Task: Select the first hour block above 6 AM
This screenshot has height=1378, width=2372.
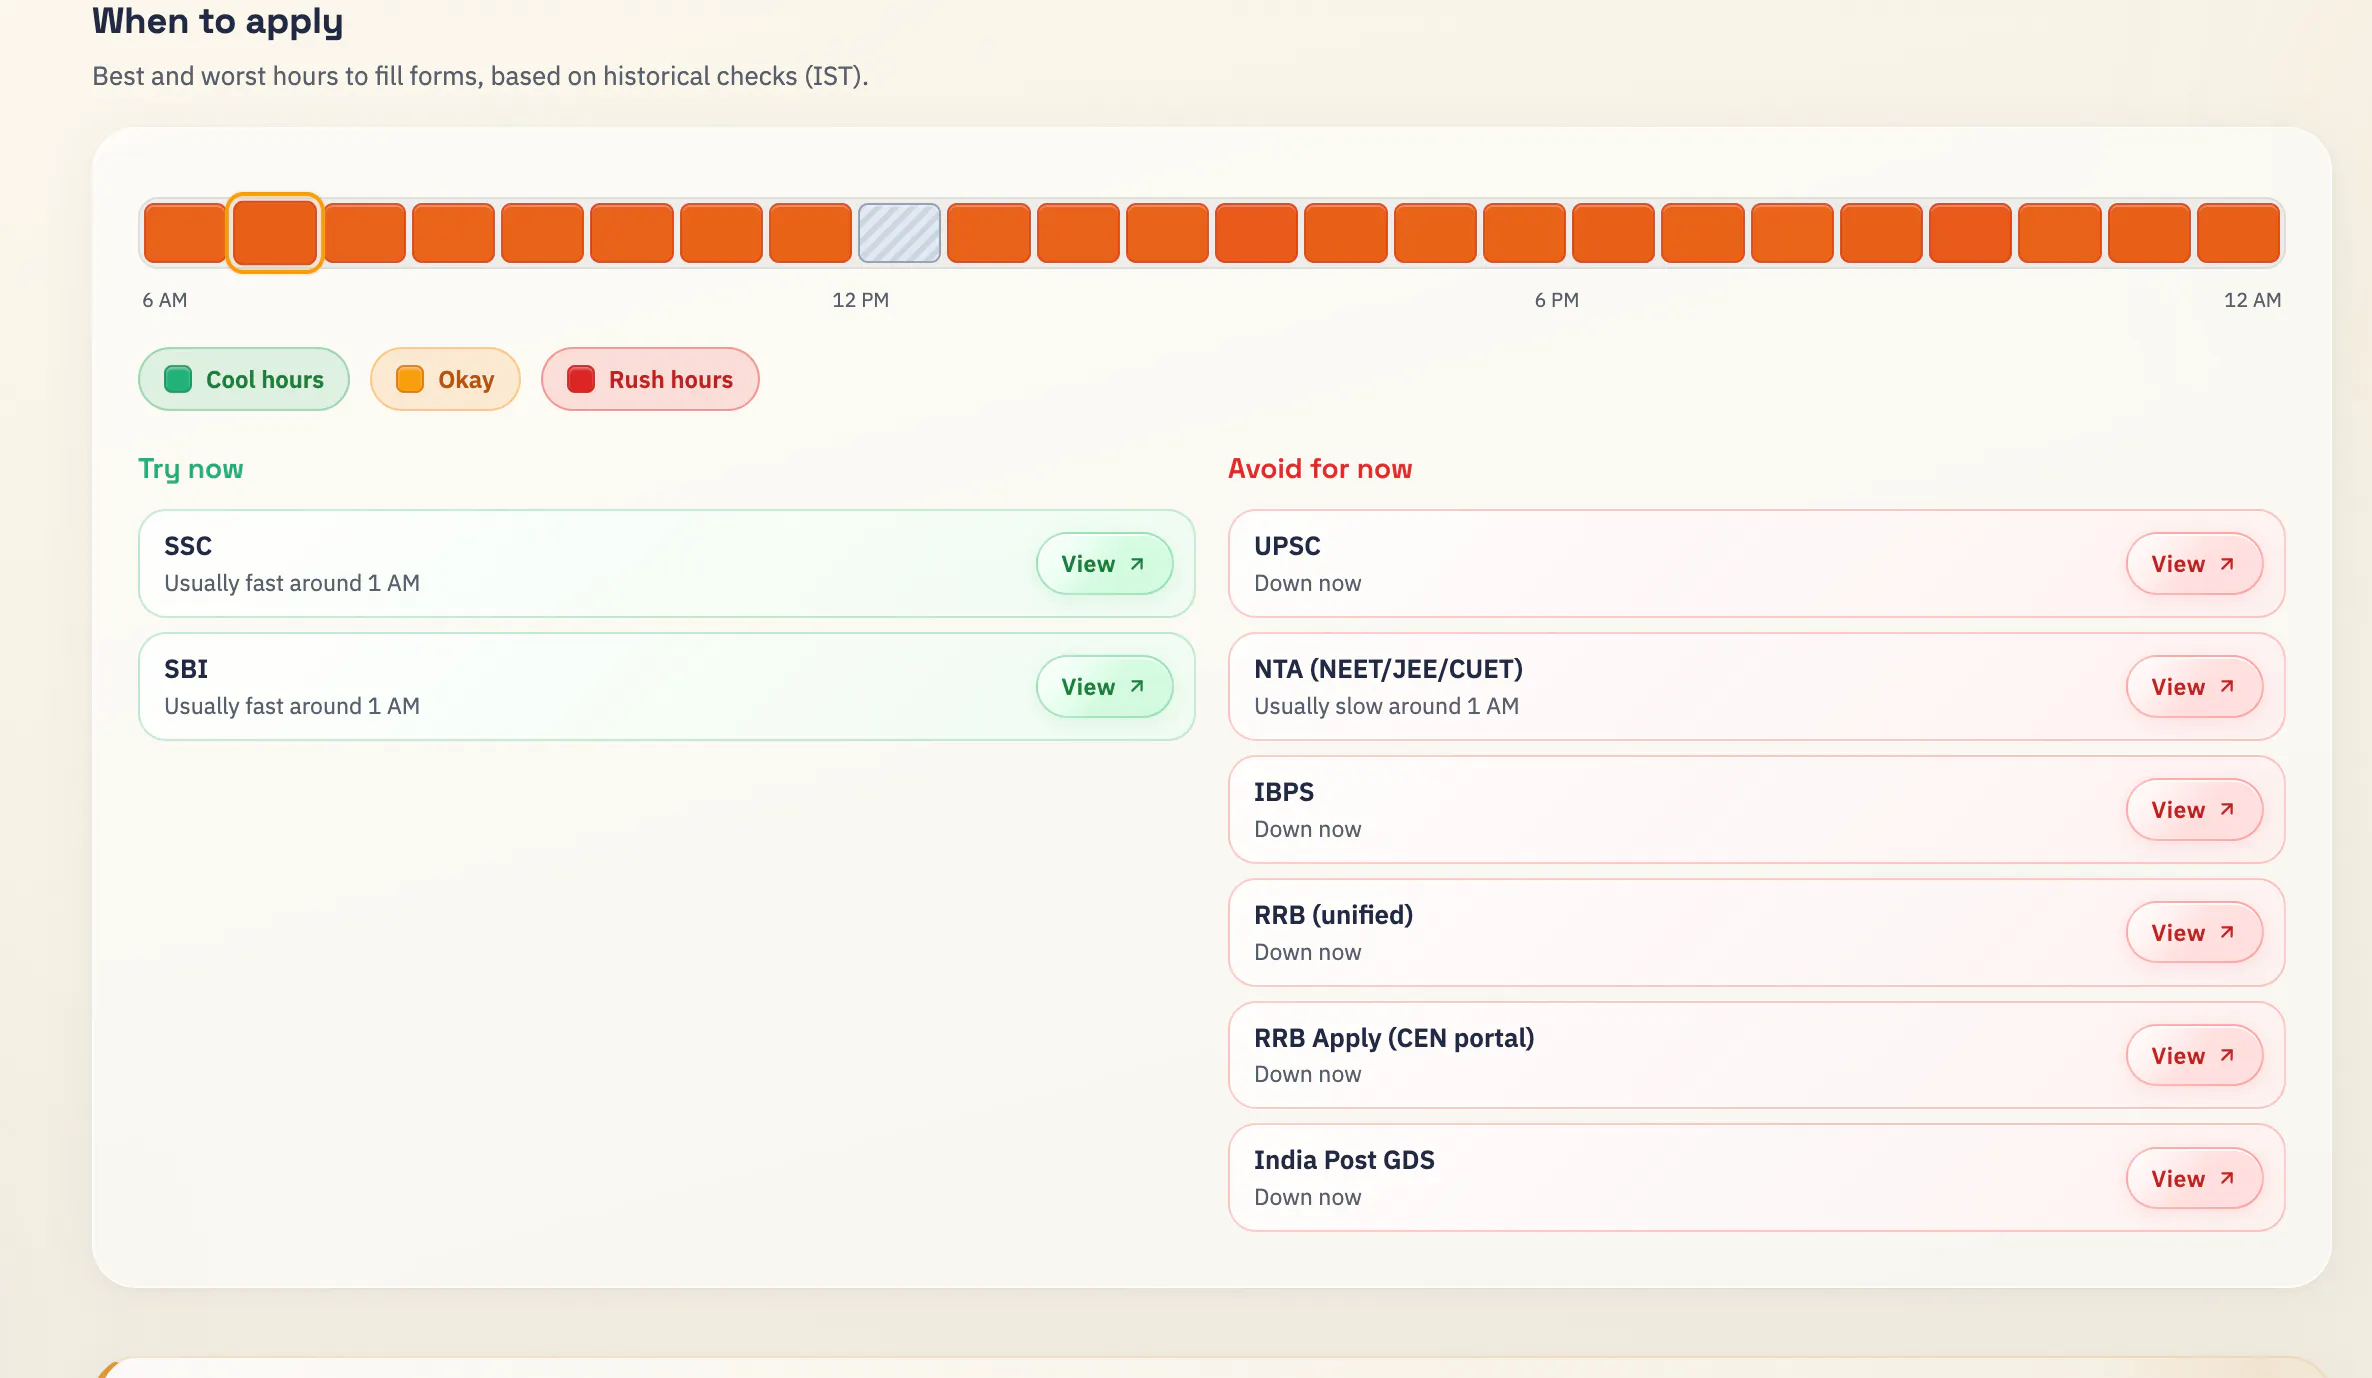Action: tap(185, 233)
